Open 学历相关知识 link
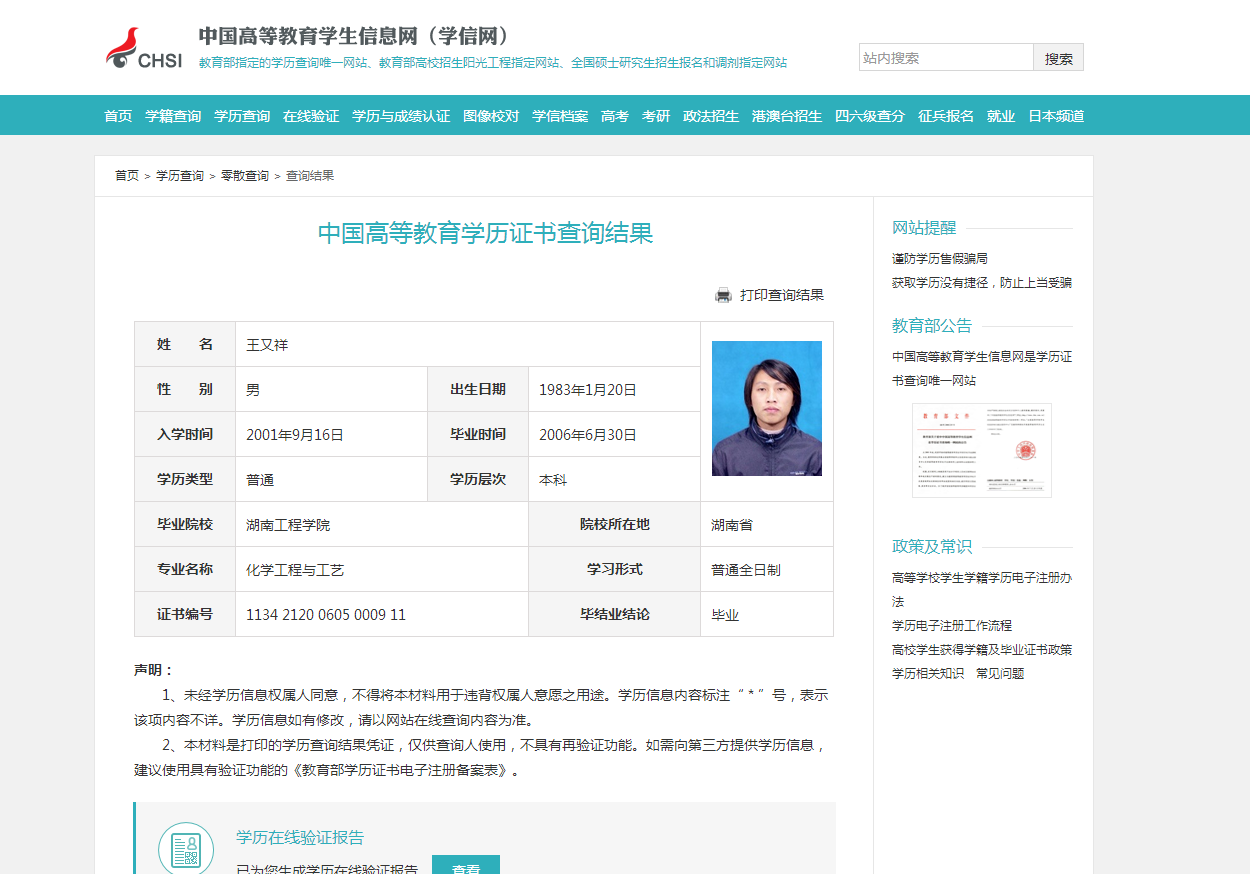1250x874 pixels. (928, 674)
